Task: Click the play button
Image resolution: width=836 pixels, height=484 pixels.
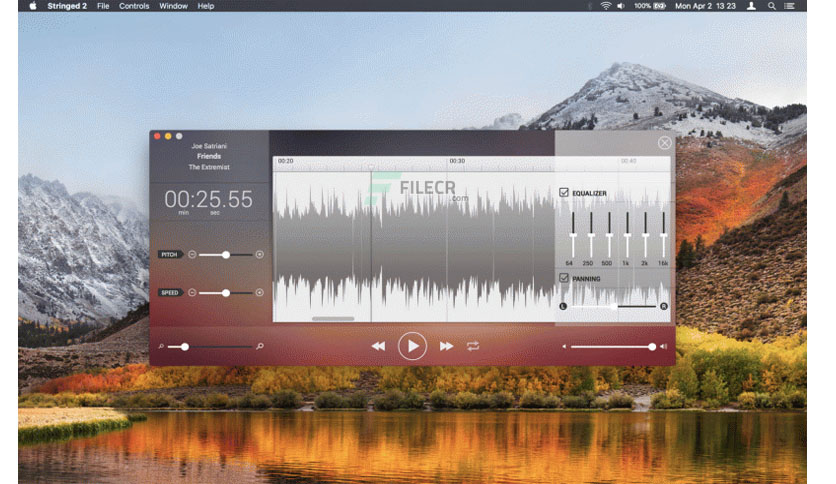Action: (412, 346)
